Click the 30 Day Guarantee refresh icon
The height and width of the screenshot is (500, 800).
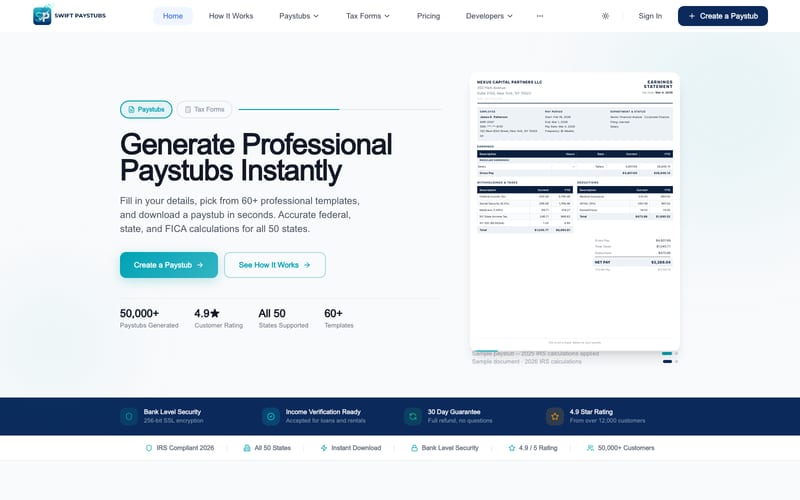point(412,416)
